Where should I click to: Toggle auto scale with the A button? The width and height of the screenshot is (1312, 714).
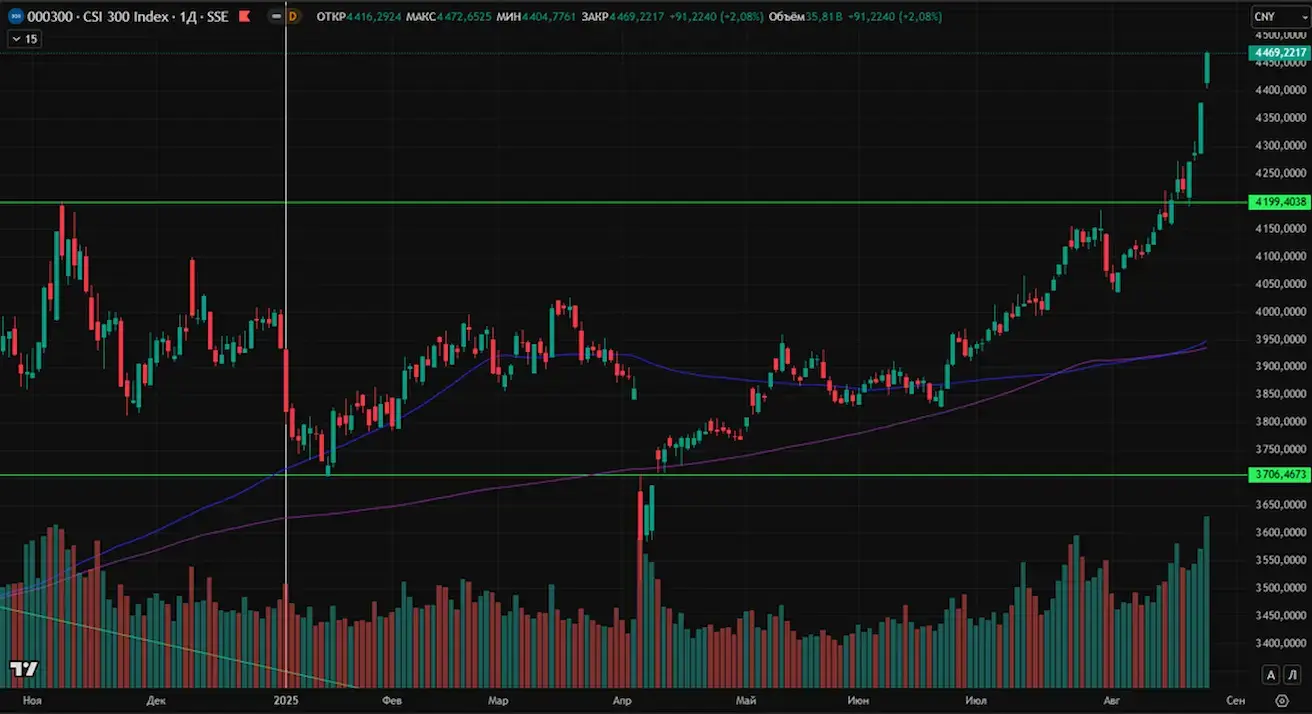click(x=1271, y=675)
